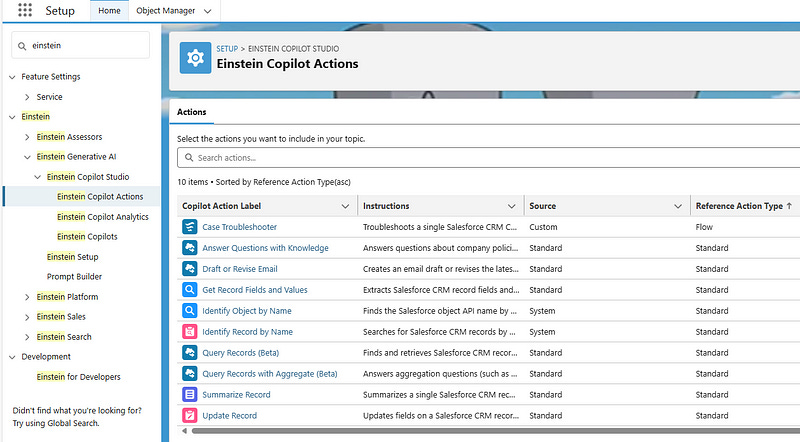Select System source cell for Identify Object

click(x=542, y=310)
